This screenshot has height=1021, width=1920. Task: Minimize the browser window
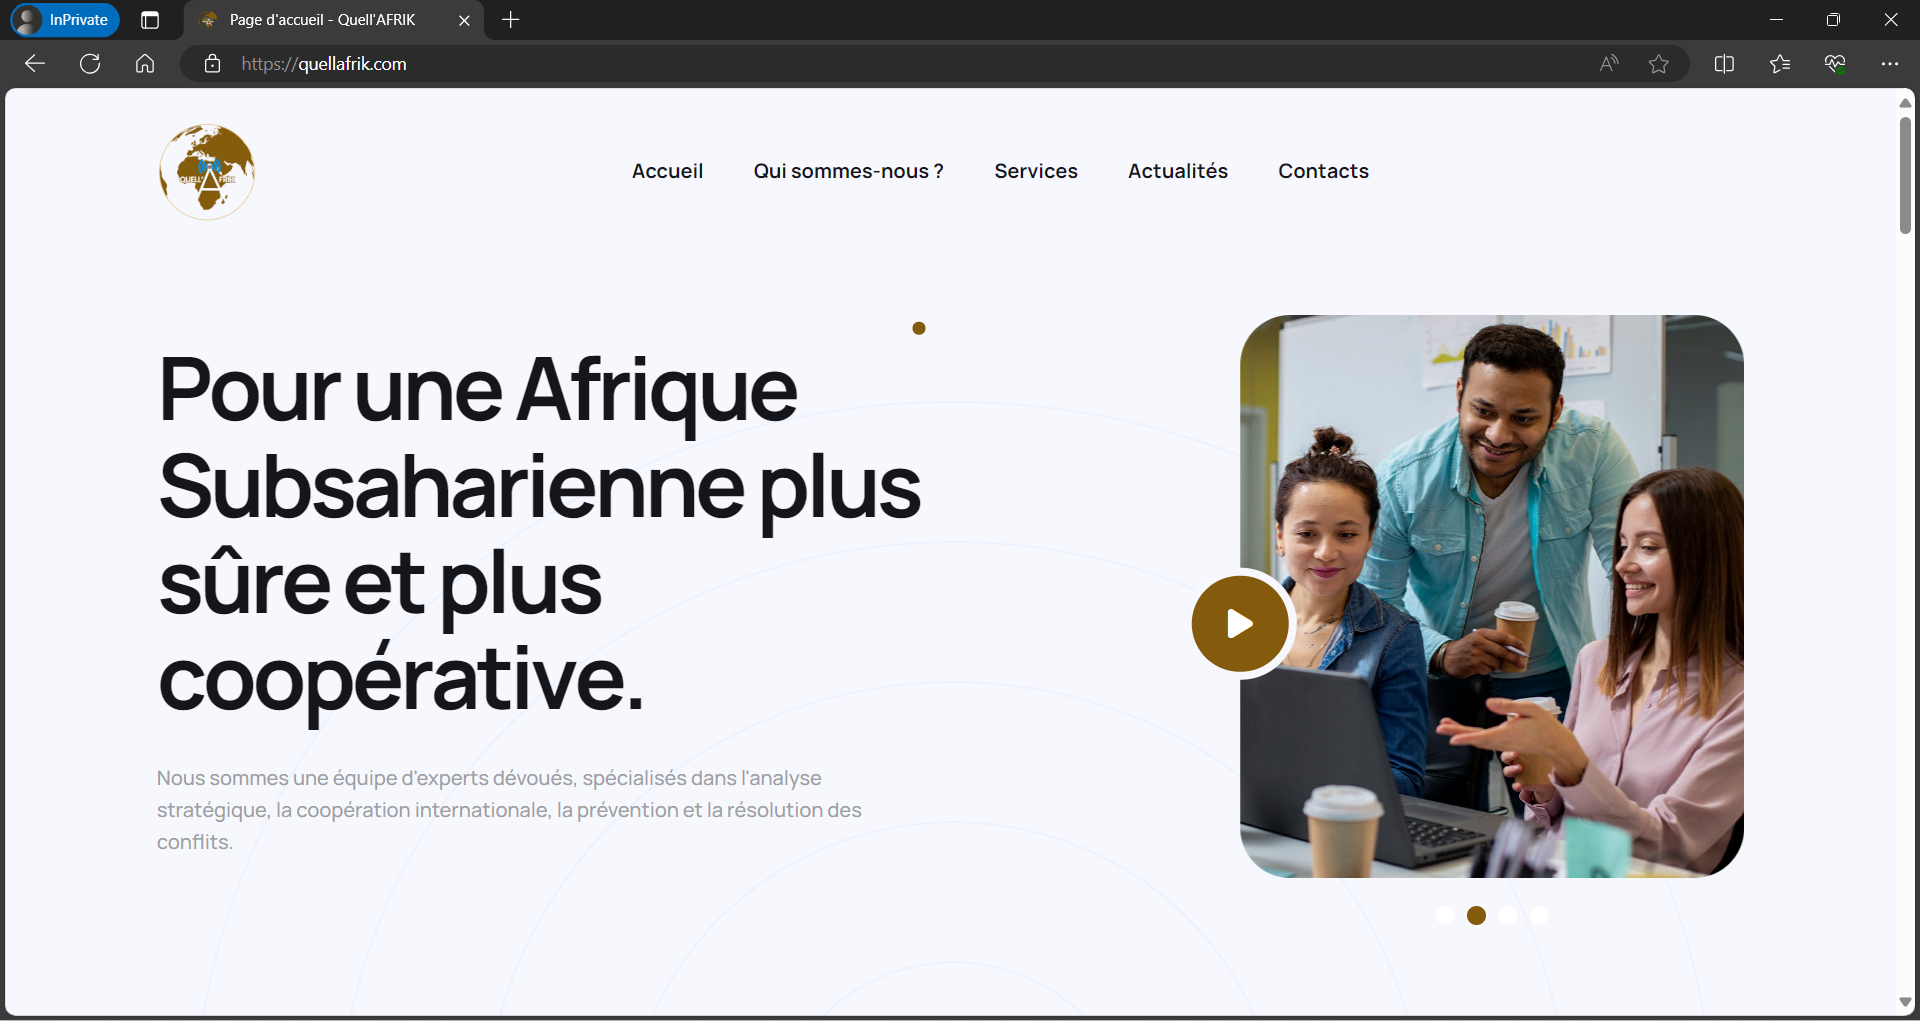(1776, 20)
